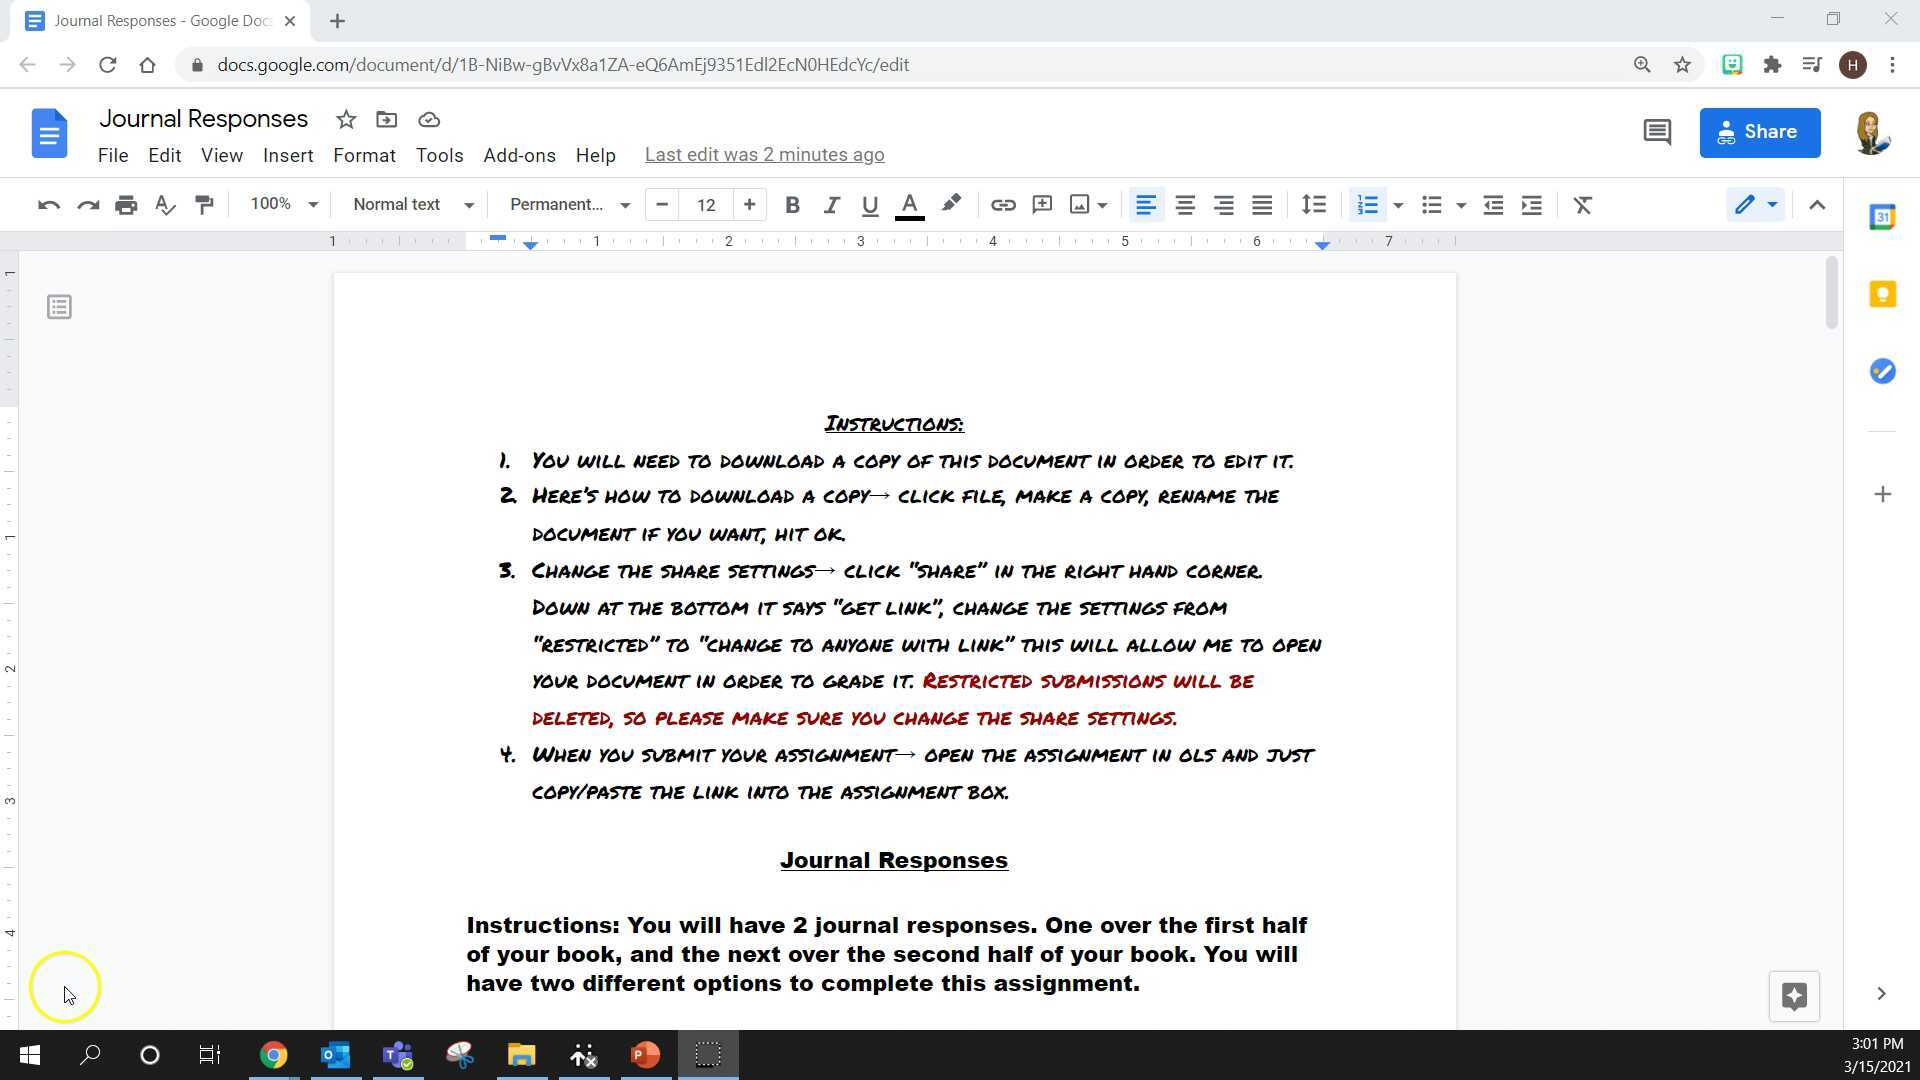Open Google Keep in the sidebar
1920x1080 pixels.
[1882, 293]
